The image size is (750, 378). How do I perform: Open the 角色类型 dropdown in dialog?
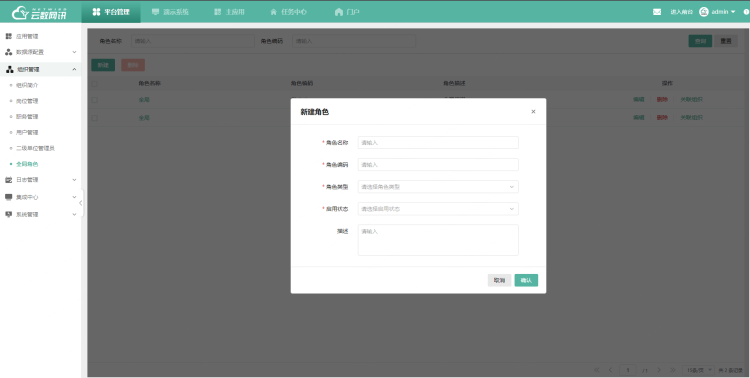click(438, 187)
